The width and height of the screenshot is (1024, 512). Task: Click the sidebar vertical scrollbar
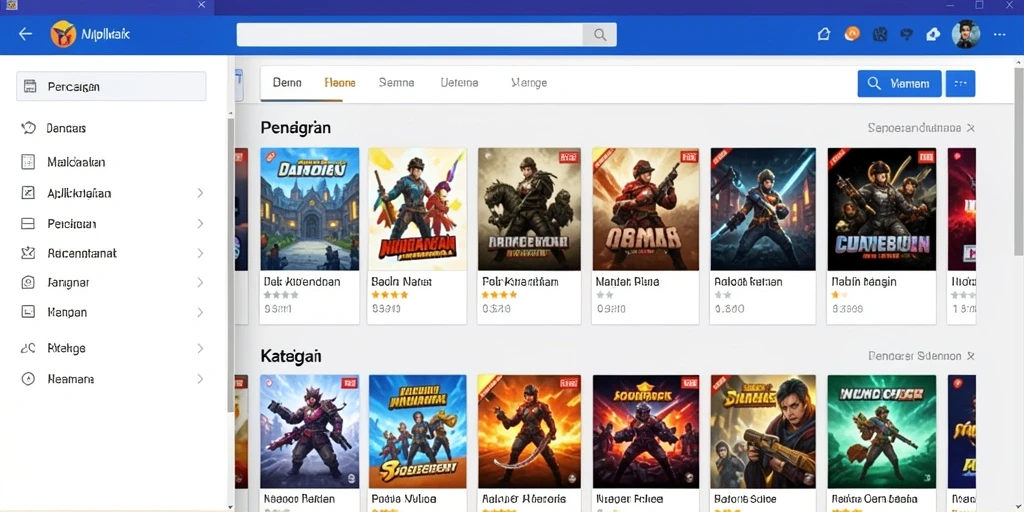230,264
